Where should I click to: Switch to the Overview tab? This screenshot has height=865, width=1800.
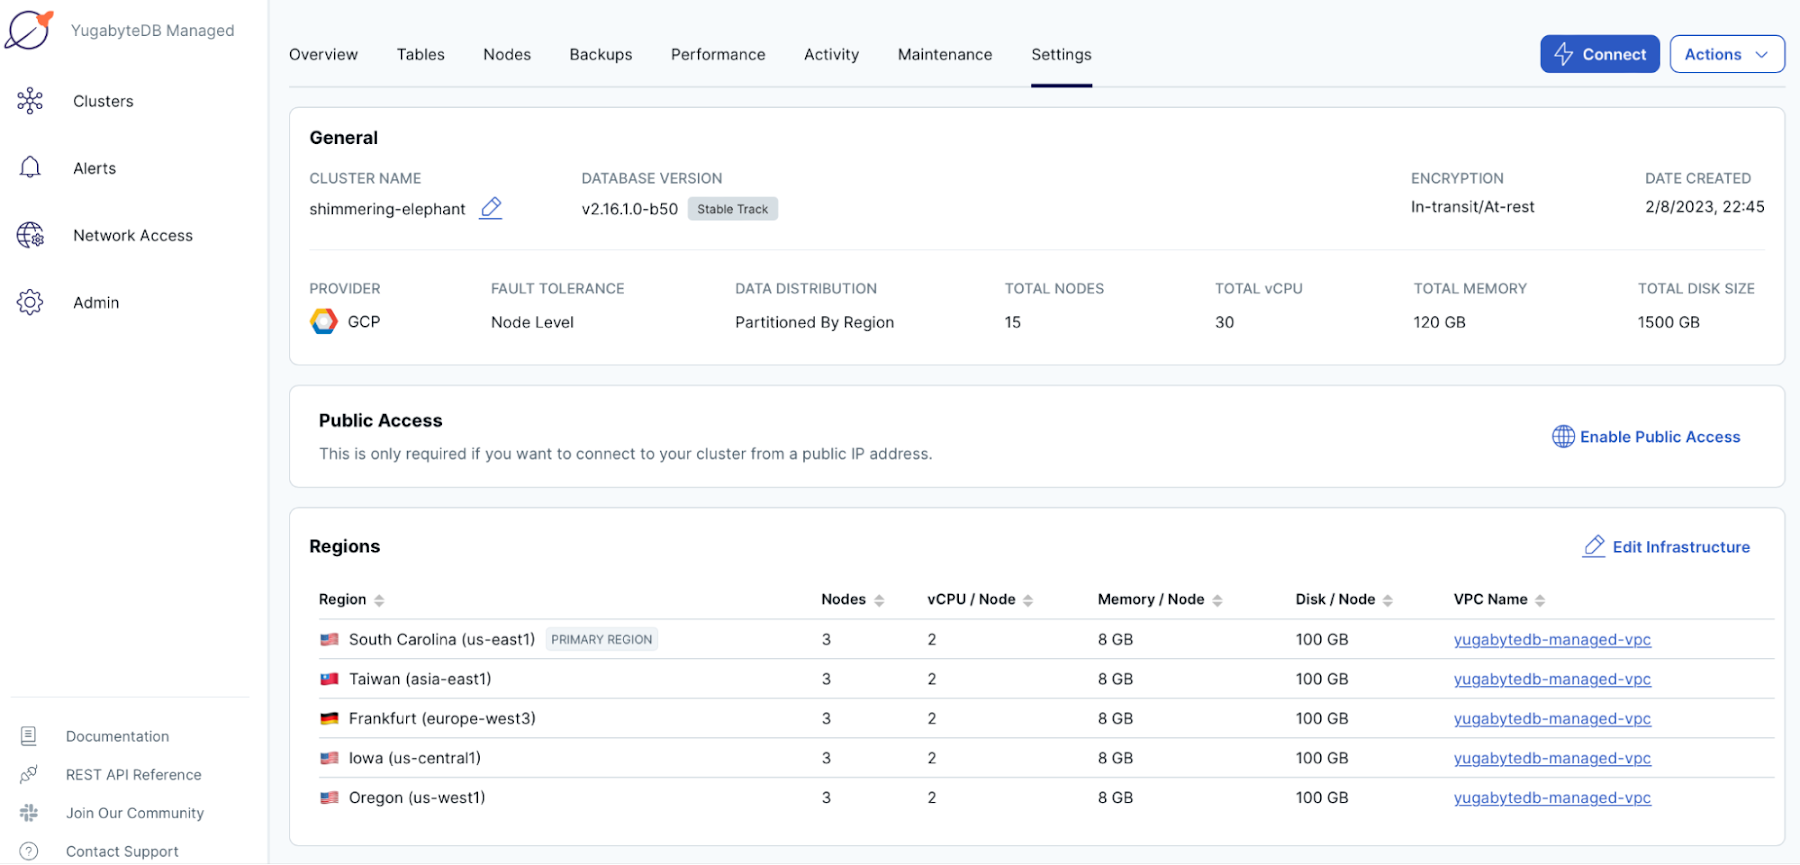tap(323, 54)
